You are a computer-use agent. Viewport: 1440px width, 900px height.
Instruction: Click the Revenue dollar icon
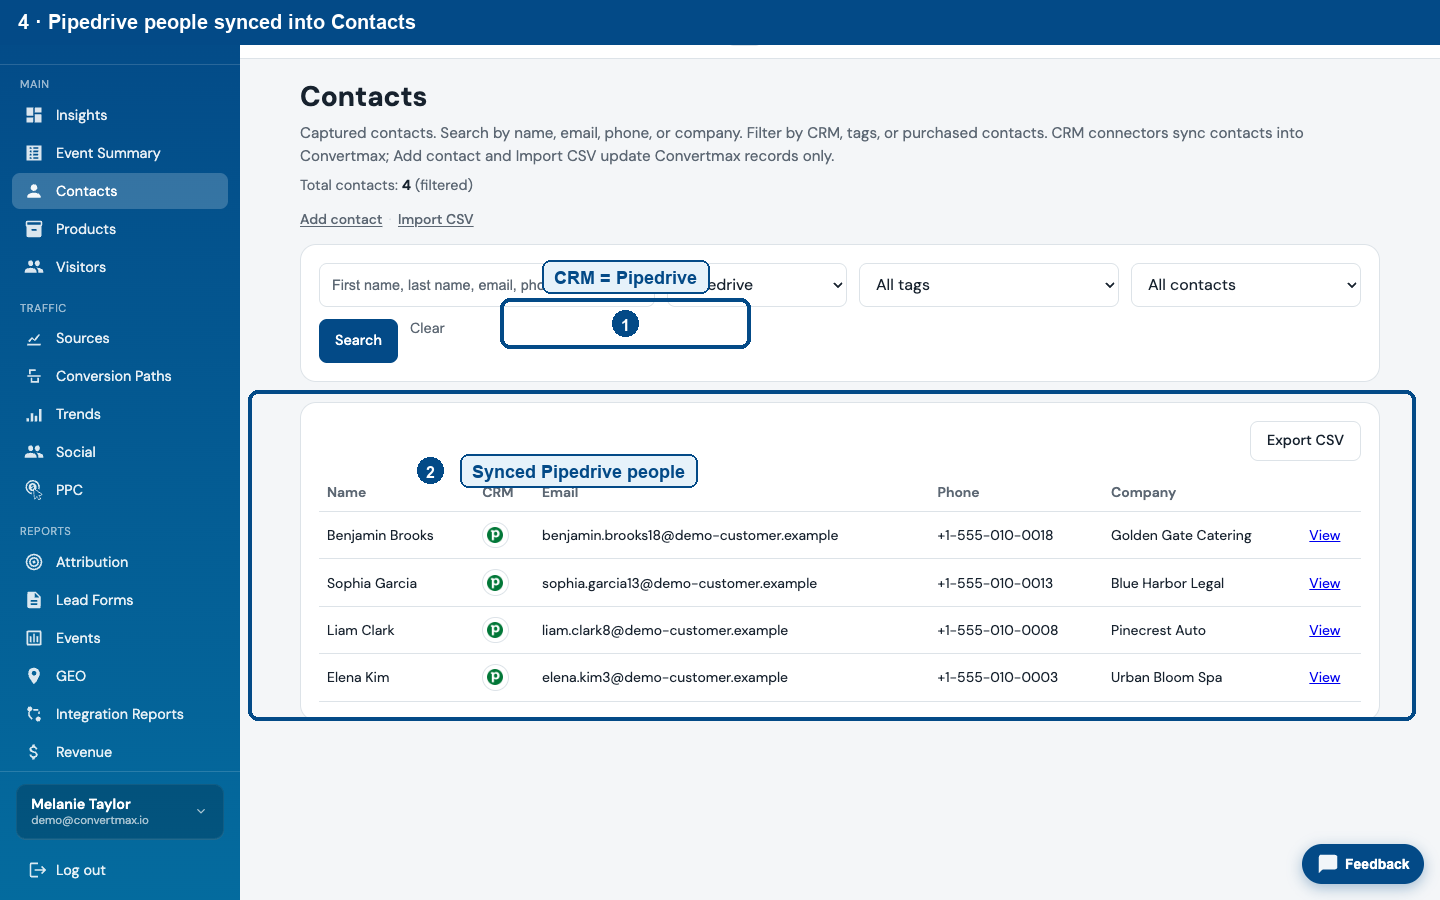(x=34, y=752)
